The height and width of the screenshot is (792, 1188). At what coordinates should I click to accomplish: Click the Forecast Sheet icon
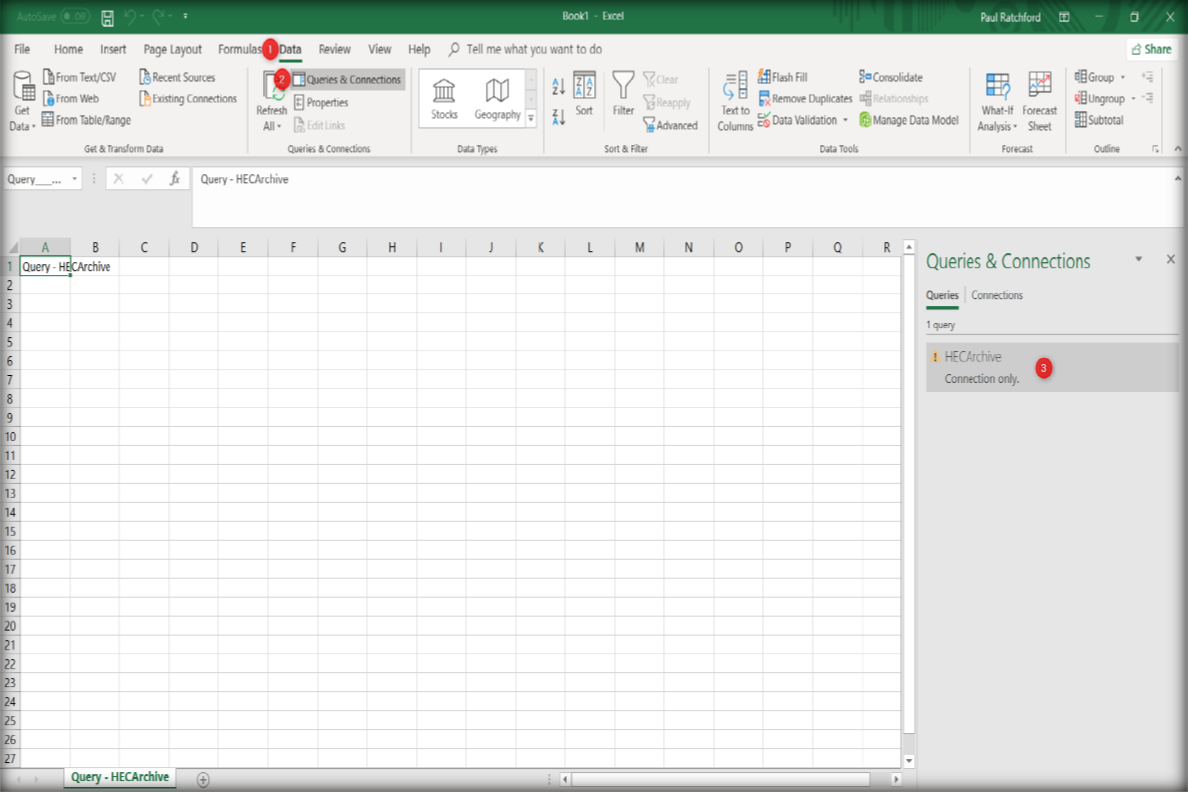click(x=1039, y=102)
